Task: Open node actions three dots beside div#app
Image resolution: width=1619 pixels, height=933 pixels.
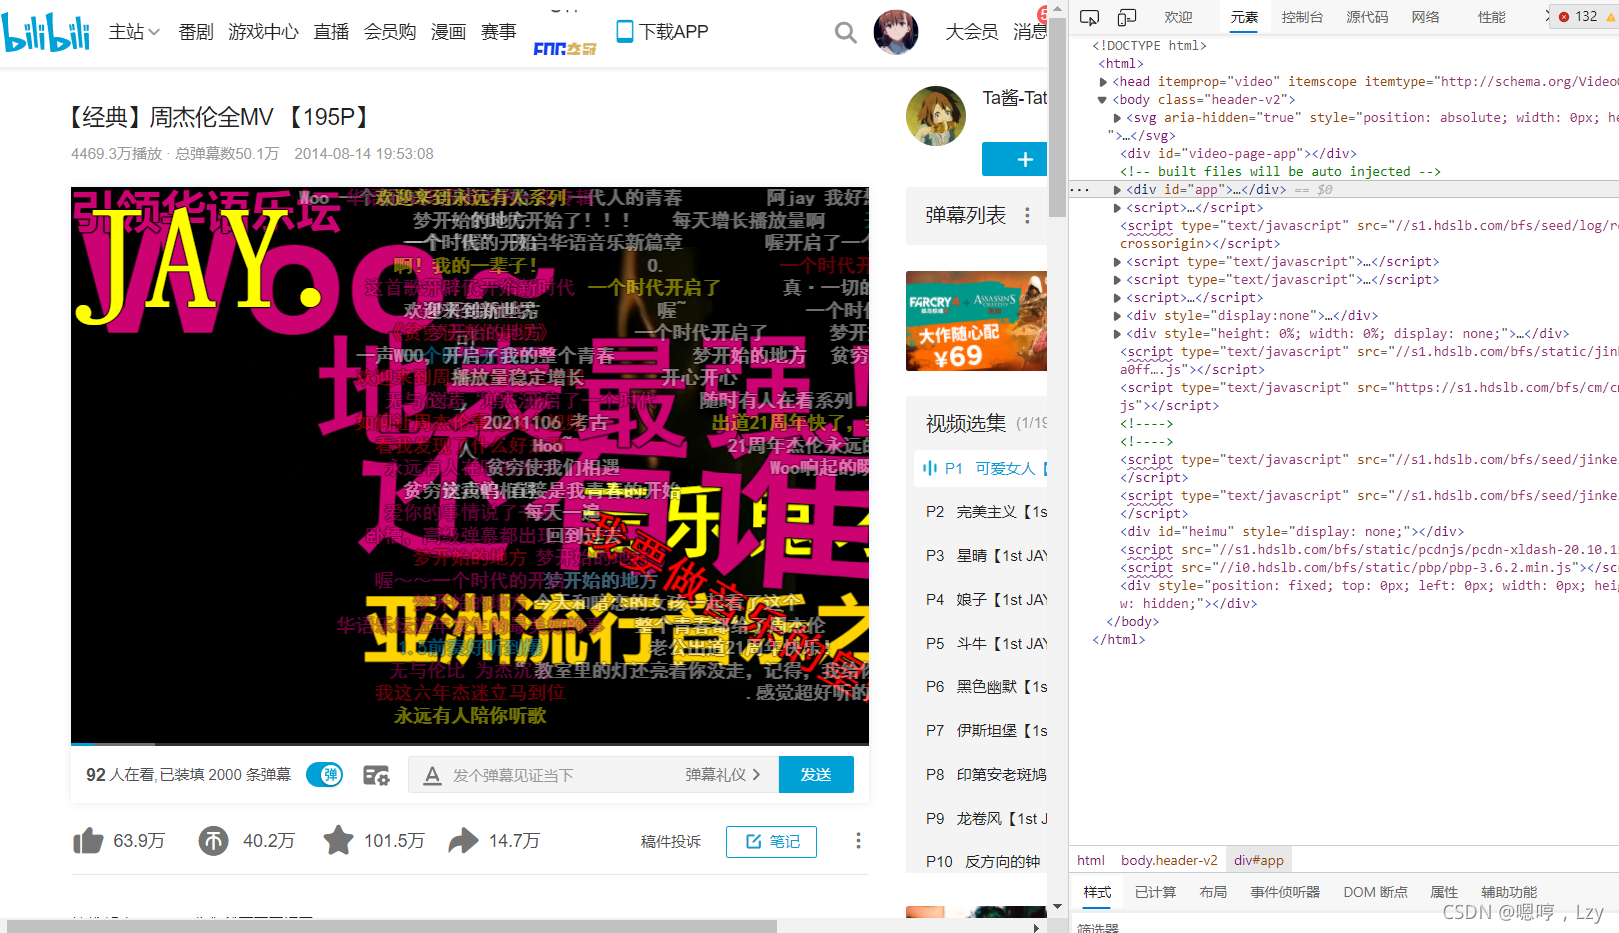Action: tap(1080, 189)
